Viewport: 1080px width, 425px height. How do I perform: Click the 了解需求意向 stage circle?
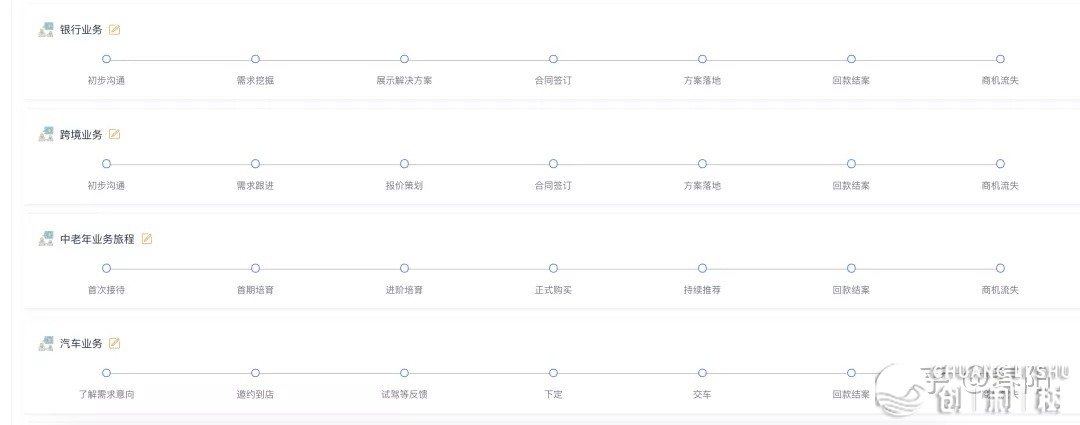(106, 373)
